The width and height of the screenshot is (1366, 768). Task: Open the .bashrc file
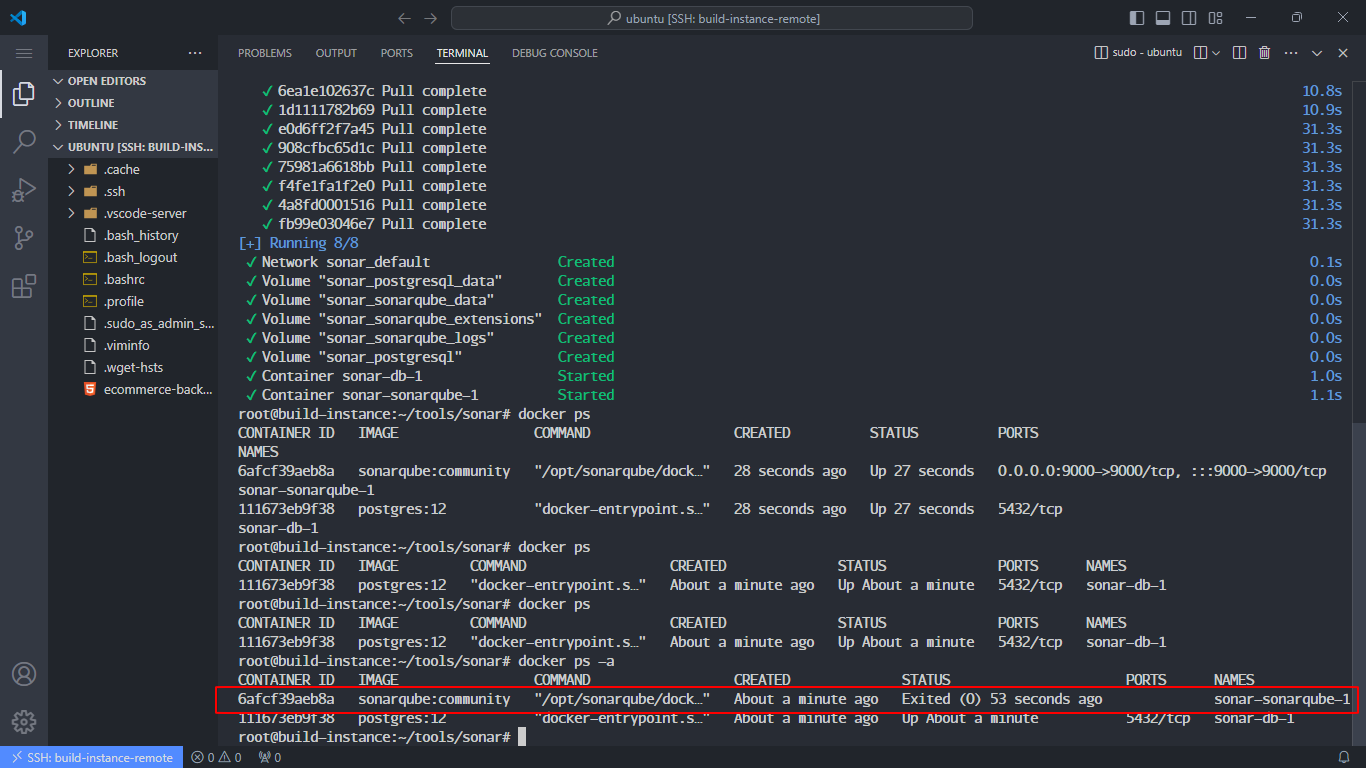(x=133, y=279)
